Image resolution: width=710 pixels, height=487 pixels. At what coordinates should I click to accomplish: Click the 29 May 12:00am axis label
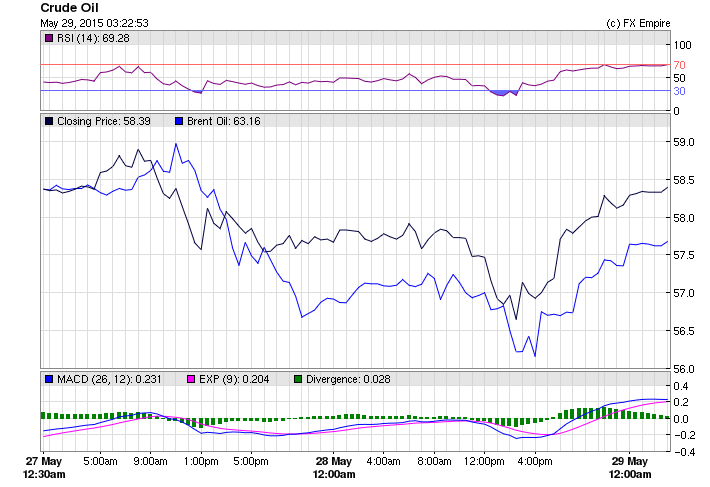631,468
